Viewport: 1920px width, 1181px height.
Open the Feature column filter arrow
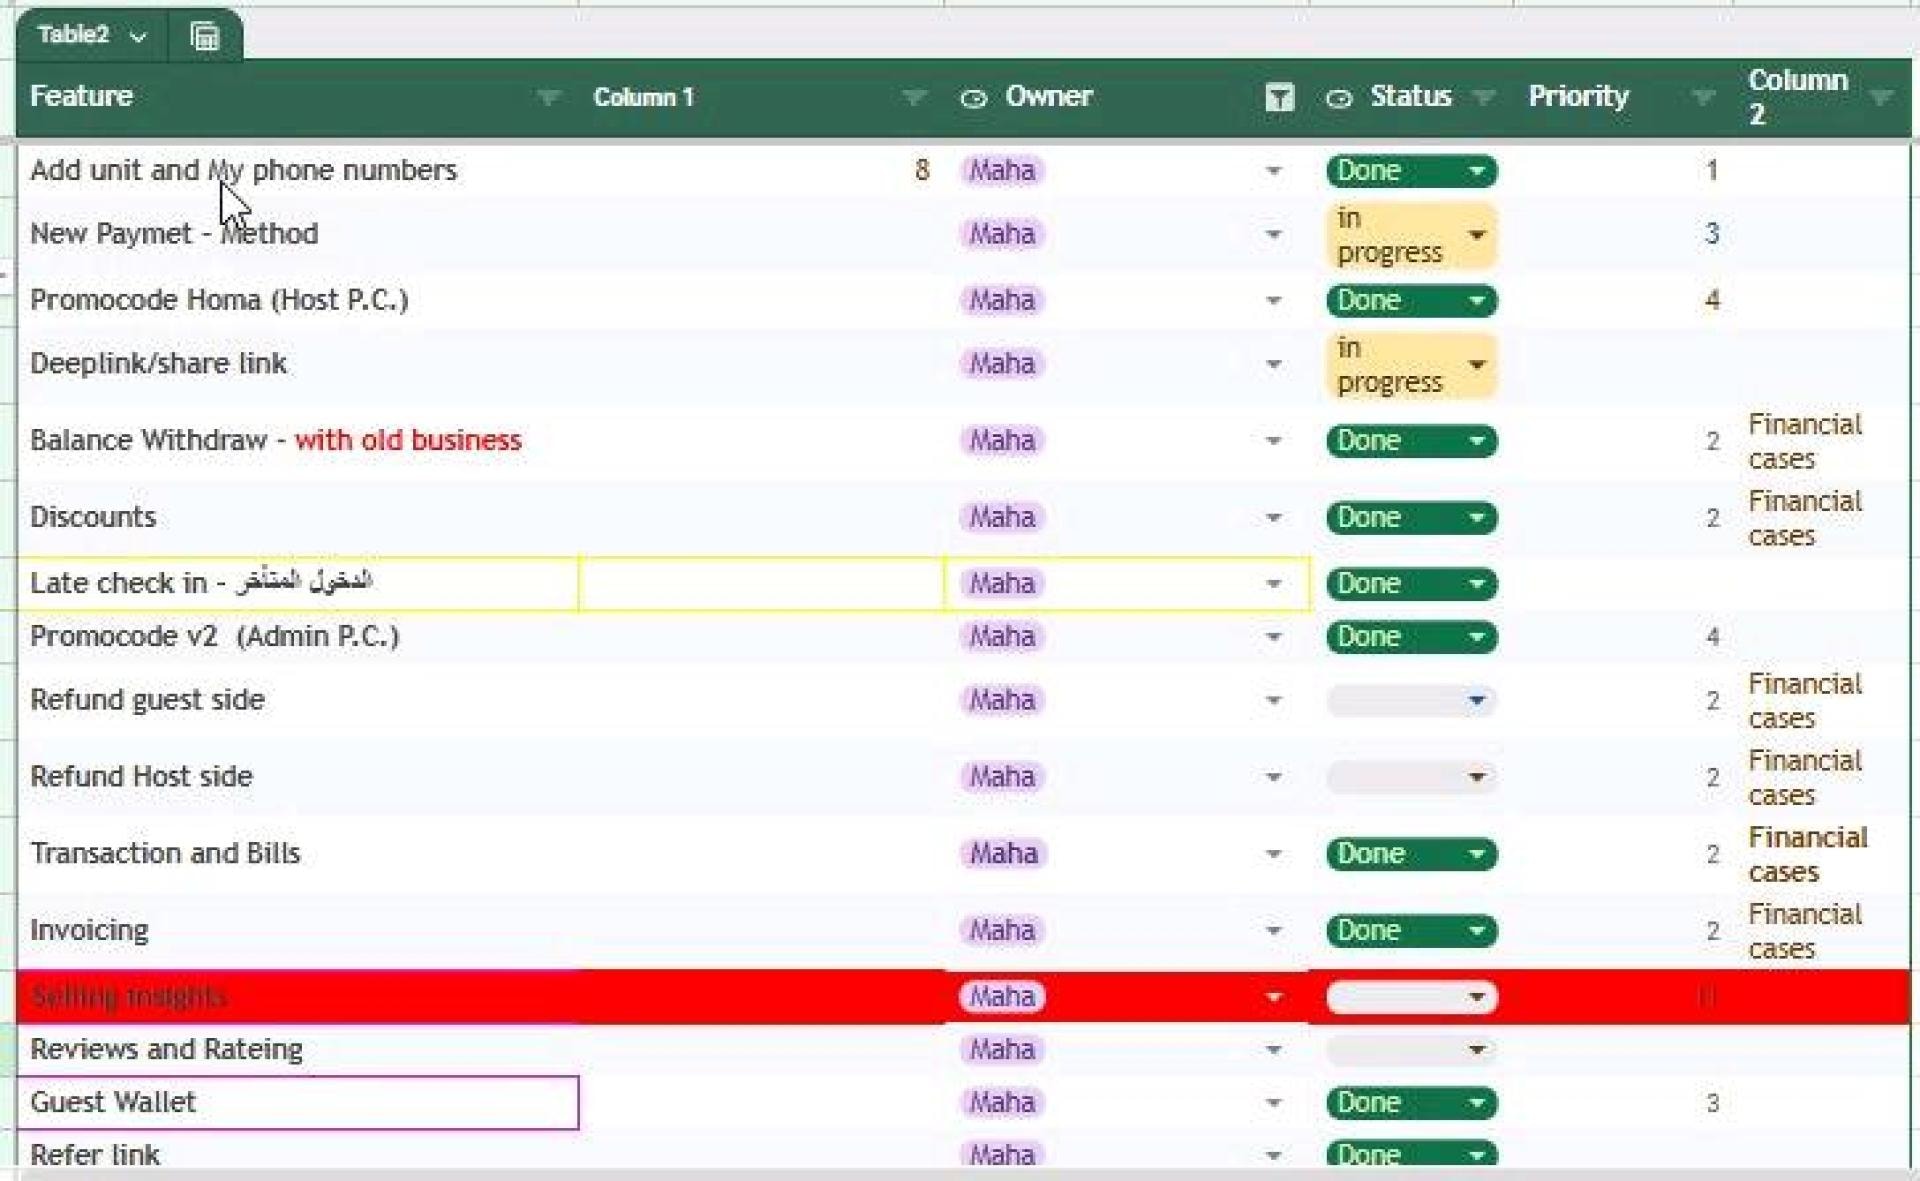click(x=548, y=97)
